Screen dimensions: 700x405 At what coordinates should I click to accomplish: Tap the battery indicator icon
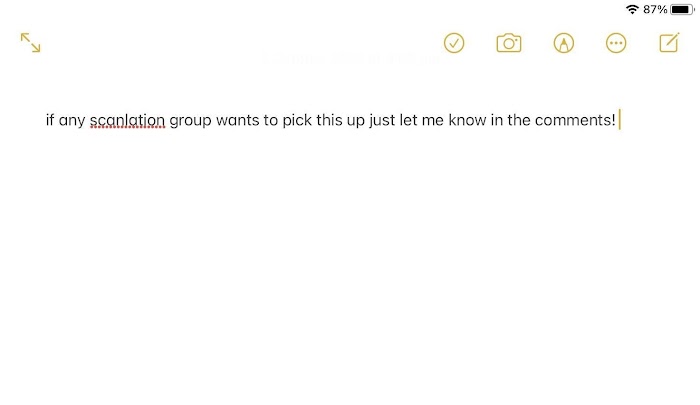coord(683,9)
